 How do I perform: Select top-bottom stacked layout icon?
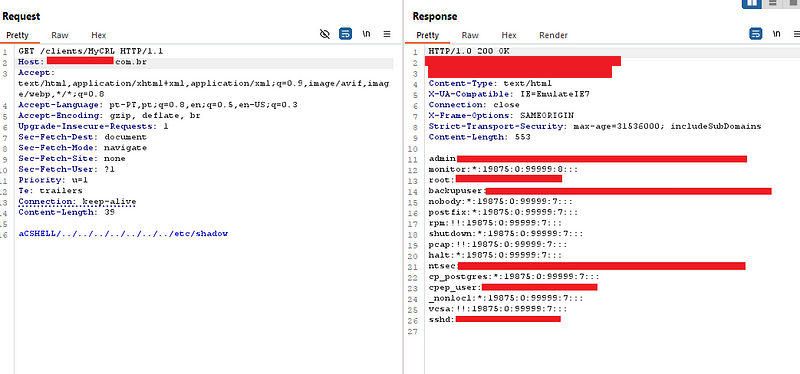(x=772, y=3)
